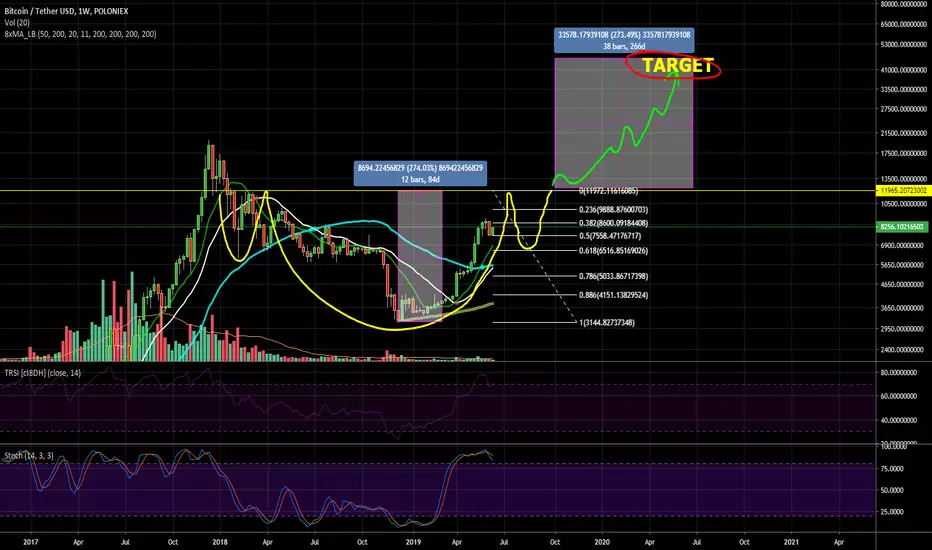Click the TRSI (close, 14) indicator label

coord(43,373)
